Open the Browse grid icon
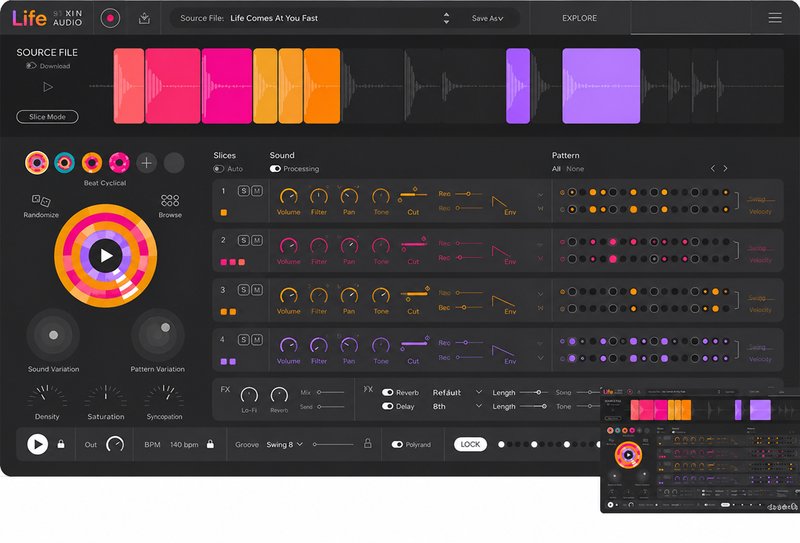This screenshot has height=543, width=800. pyautogui.click(x=170, y=200)
